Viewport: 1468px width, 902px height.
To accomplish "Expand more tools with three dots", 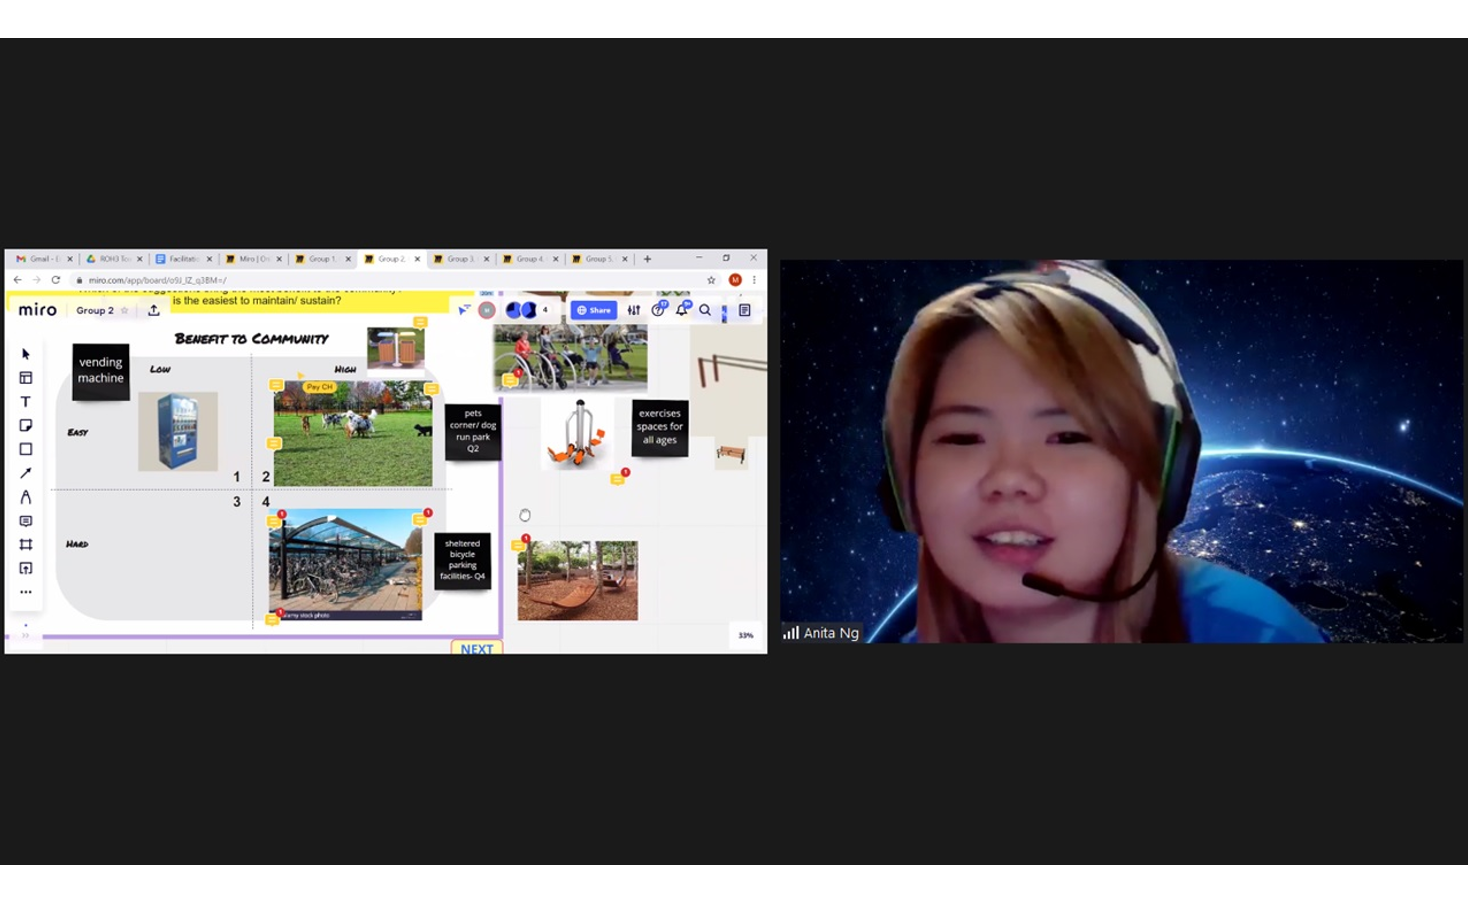I will click(x=26, y=592).
